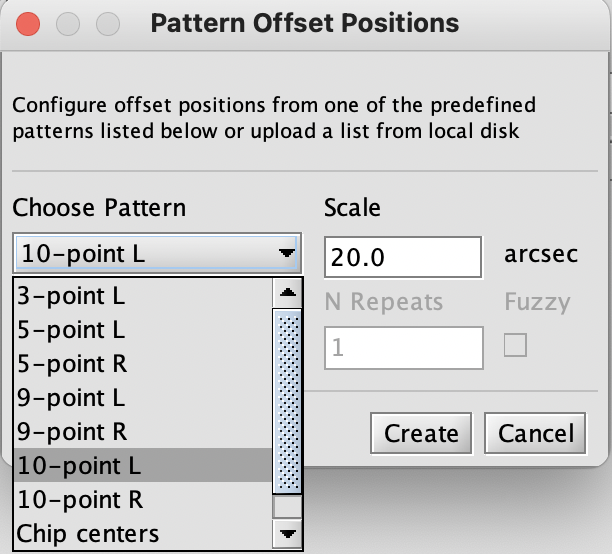Click the combo box dropdown arrow
This screenshot has height=554, width=612.
click(287, 253)
